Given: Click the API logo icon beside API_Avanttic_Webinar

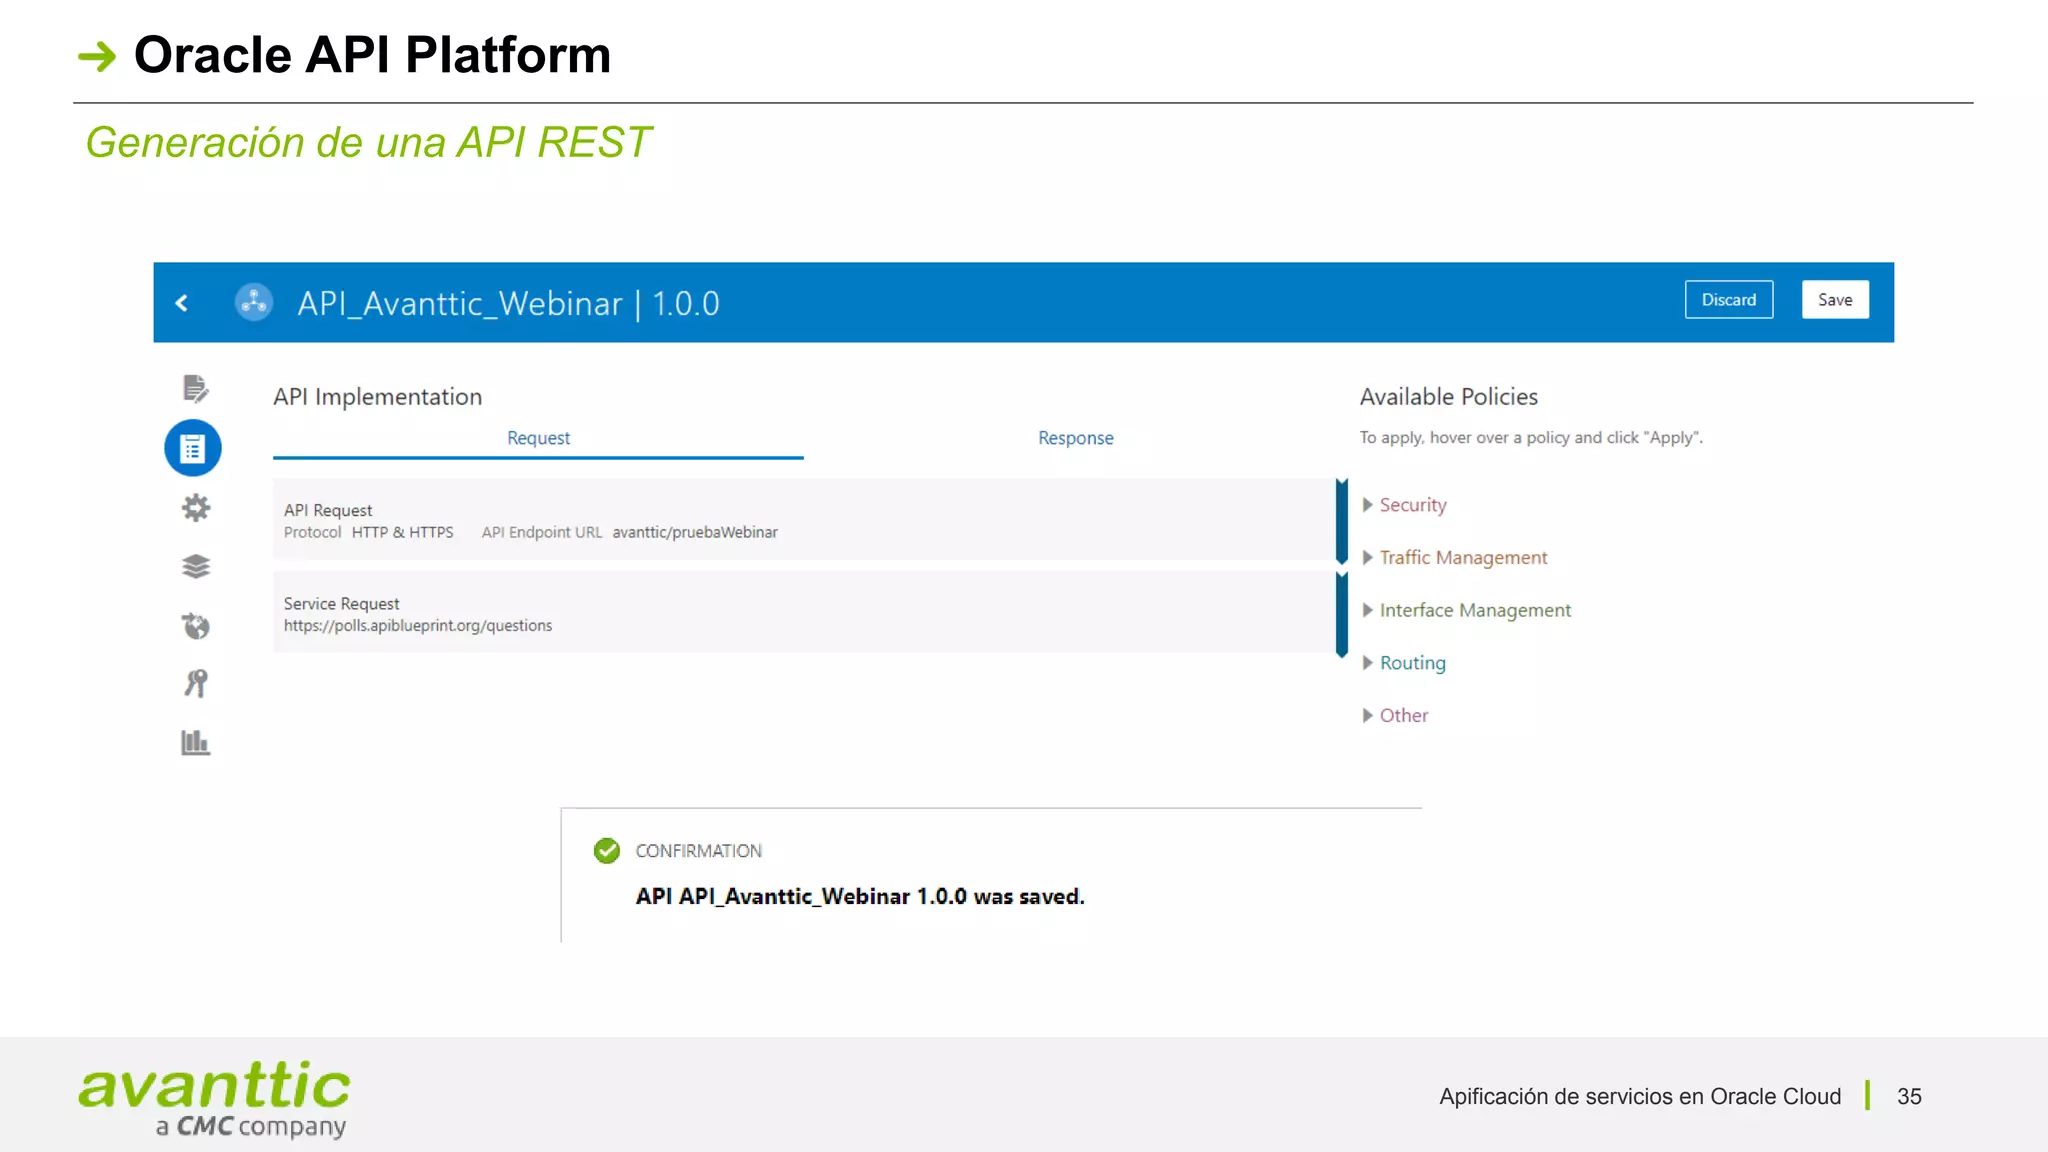Looking at the screenshot, I should coord(254,302).
